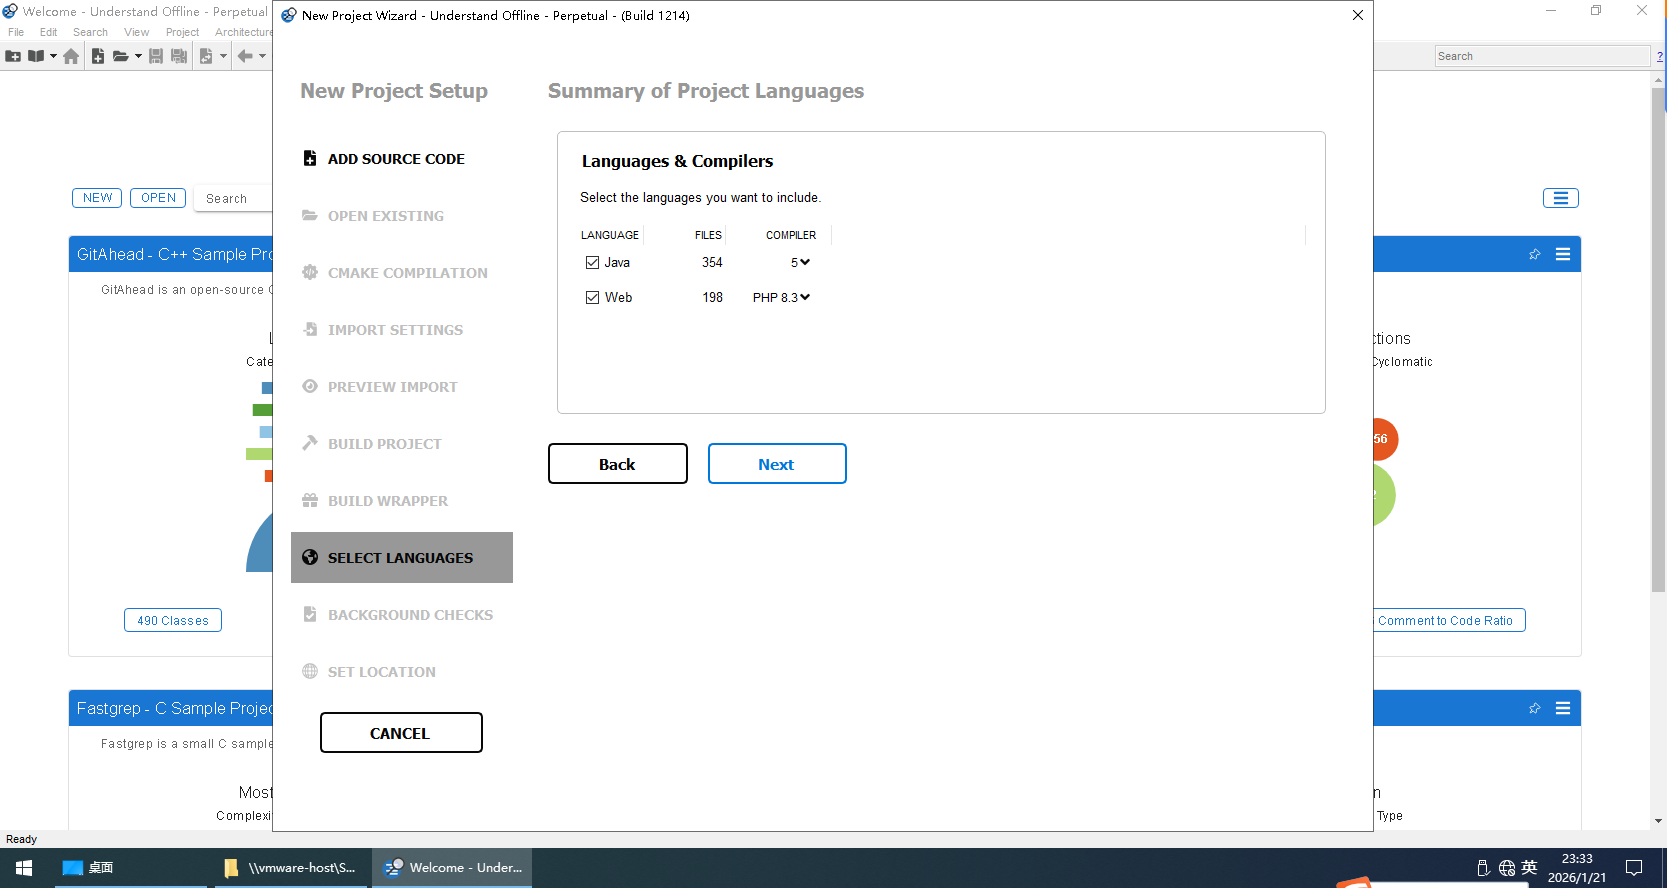The height and width of the screenshot is (888, 1667).
Task: Click the Select Languages globe icon
Action: [x=310, y=557]
